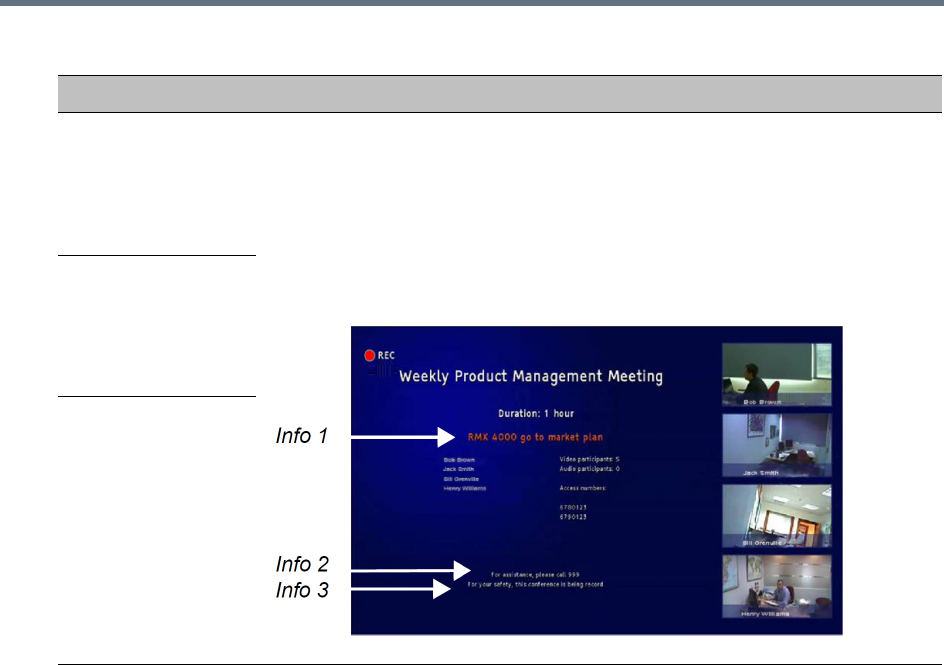
Task: Click the access number 6780123
Action: click(x=573, y=507)
